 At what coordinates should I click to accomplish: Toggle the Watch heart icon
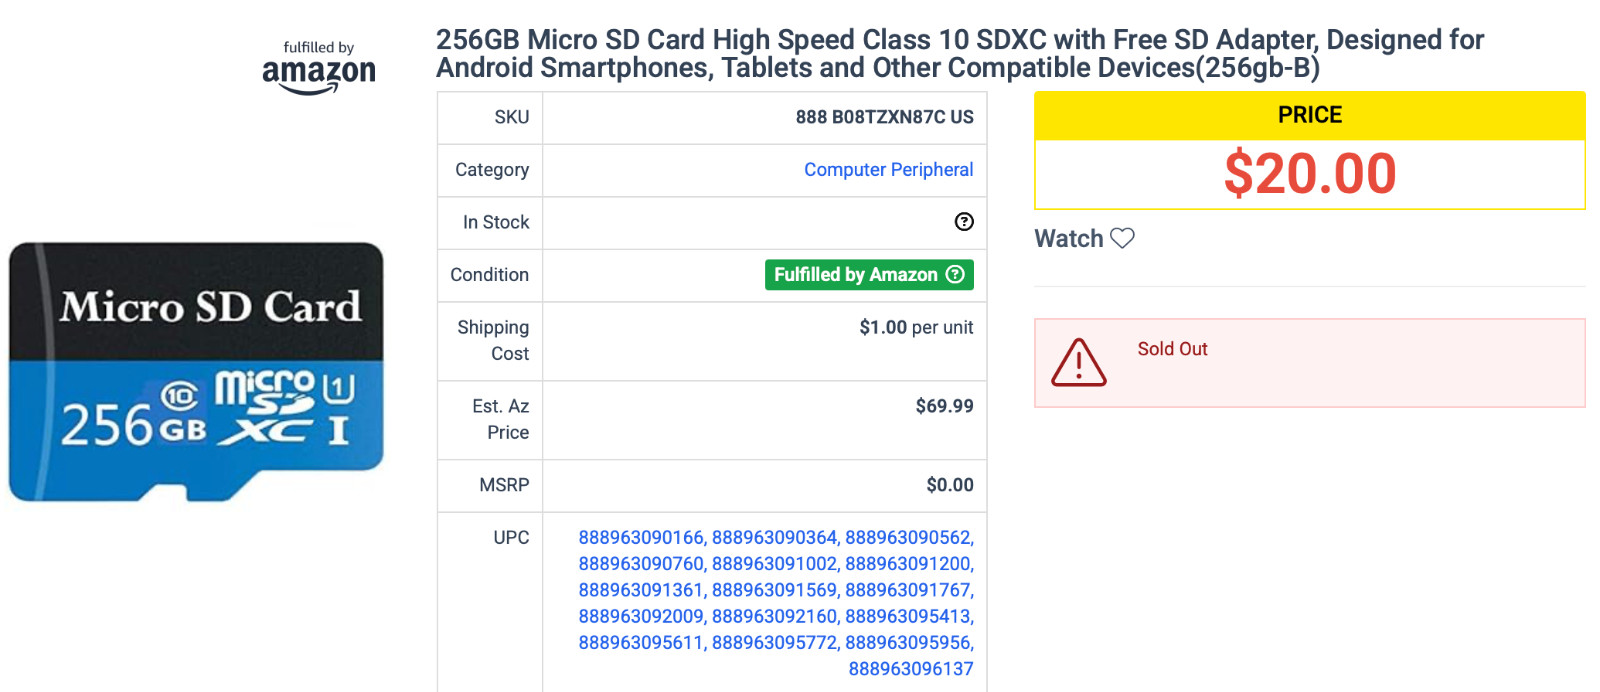pos(1122,238)
